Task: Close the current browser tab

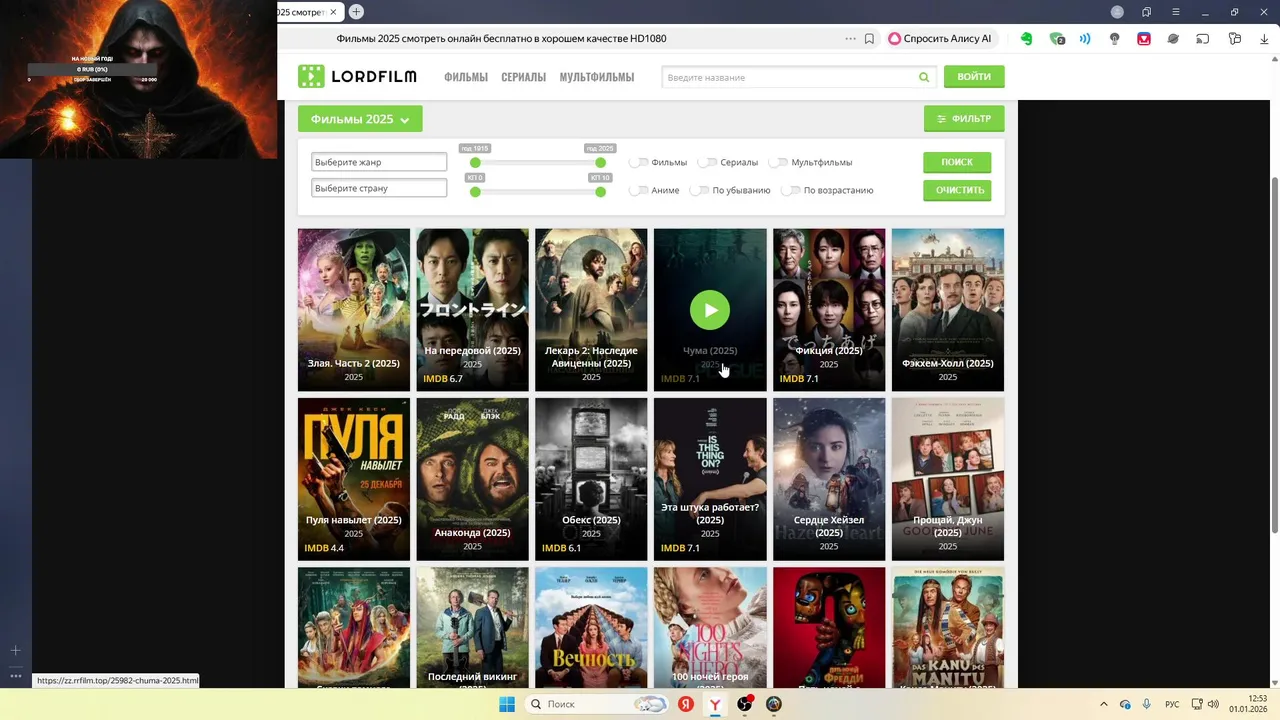Action: tap(333, 12)
